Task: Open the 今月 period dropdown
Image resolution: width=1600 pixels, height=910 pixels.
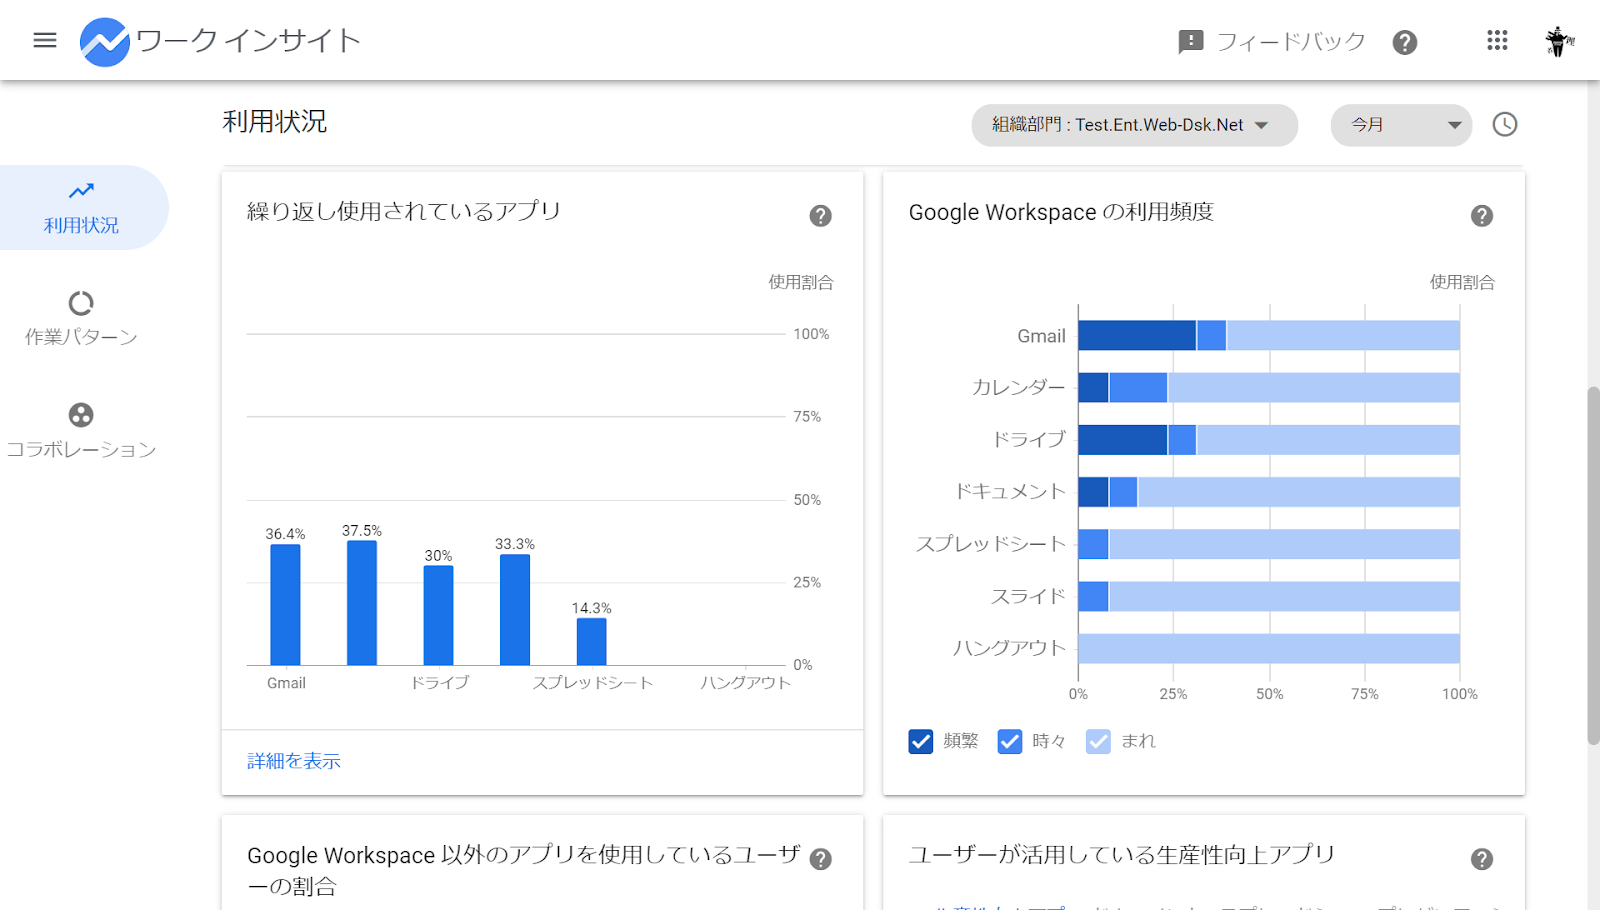Action: (1401, 125)
